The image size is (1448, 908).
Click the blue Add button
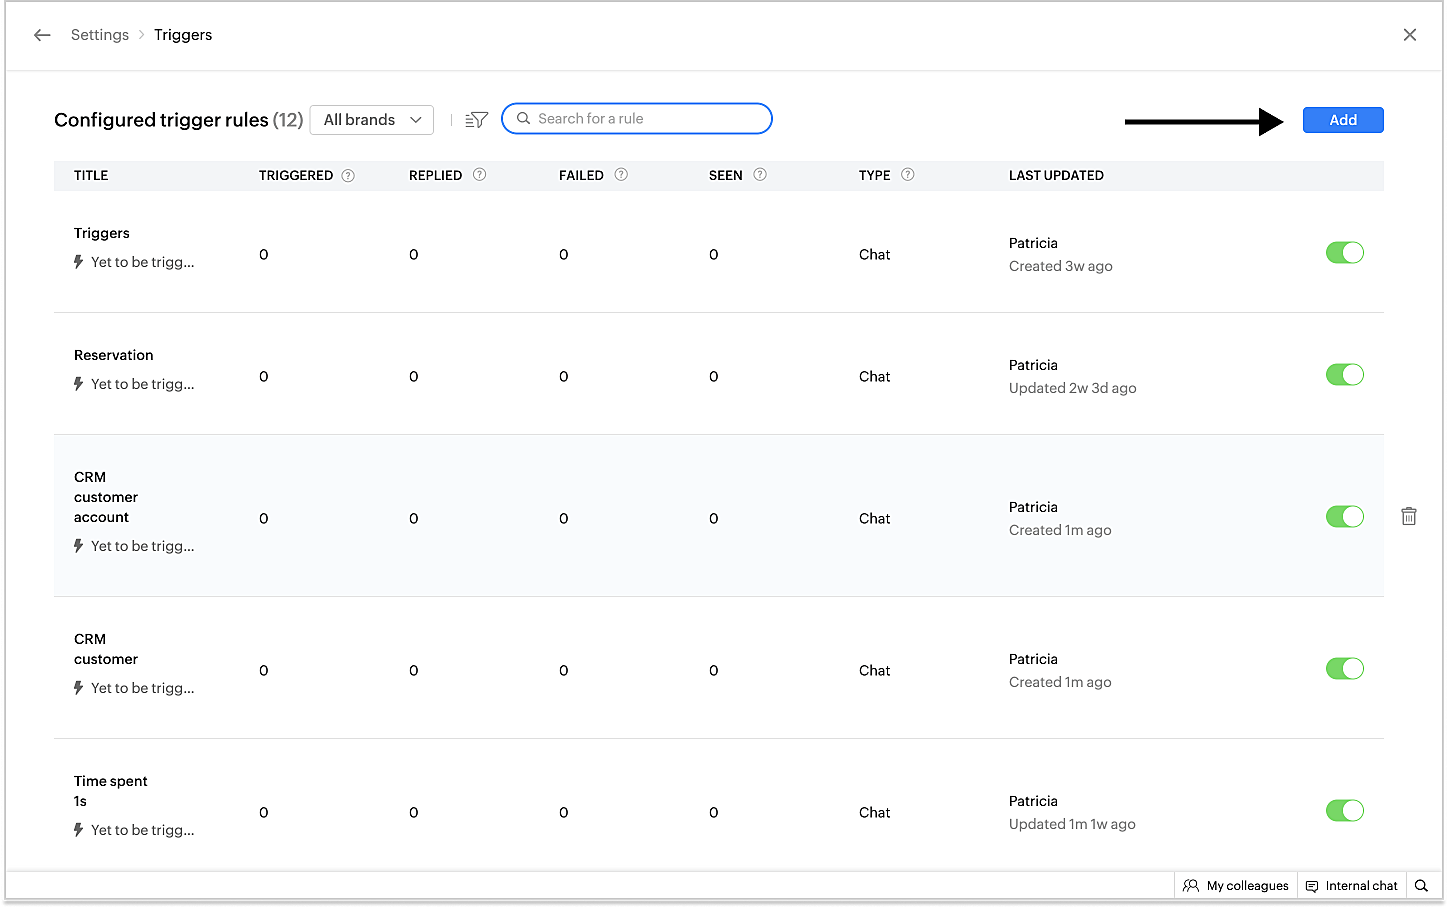pos(1342,120)
